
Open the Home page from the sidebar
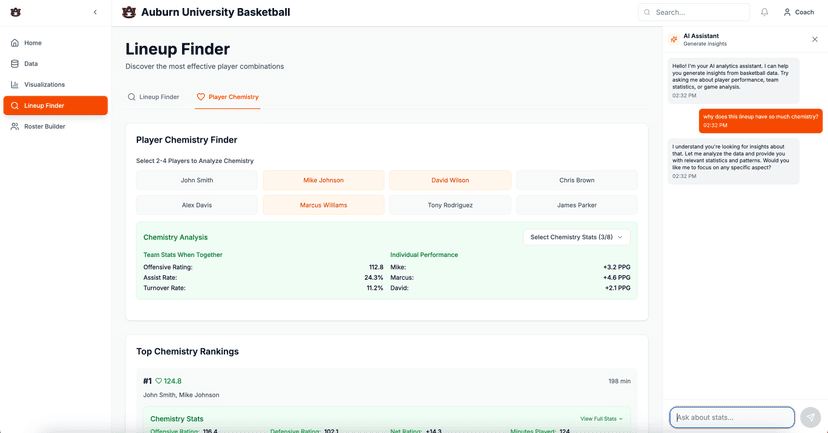(55, 43)
